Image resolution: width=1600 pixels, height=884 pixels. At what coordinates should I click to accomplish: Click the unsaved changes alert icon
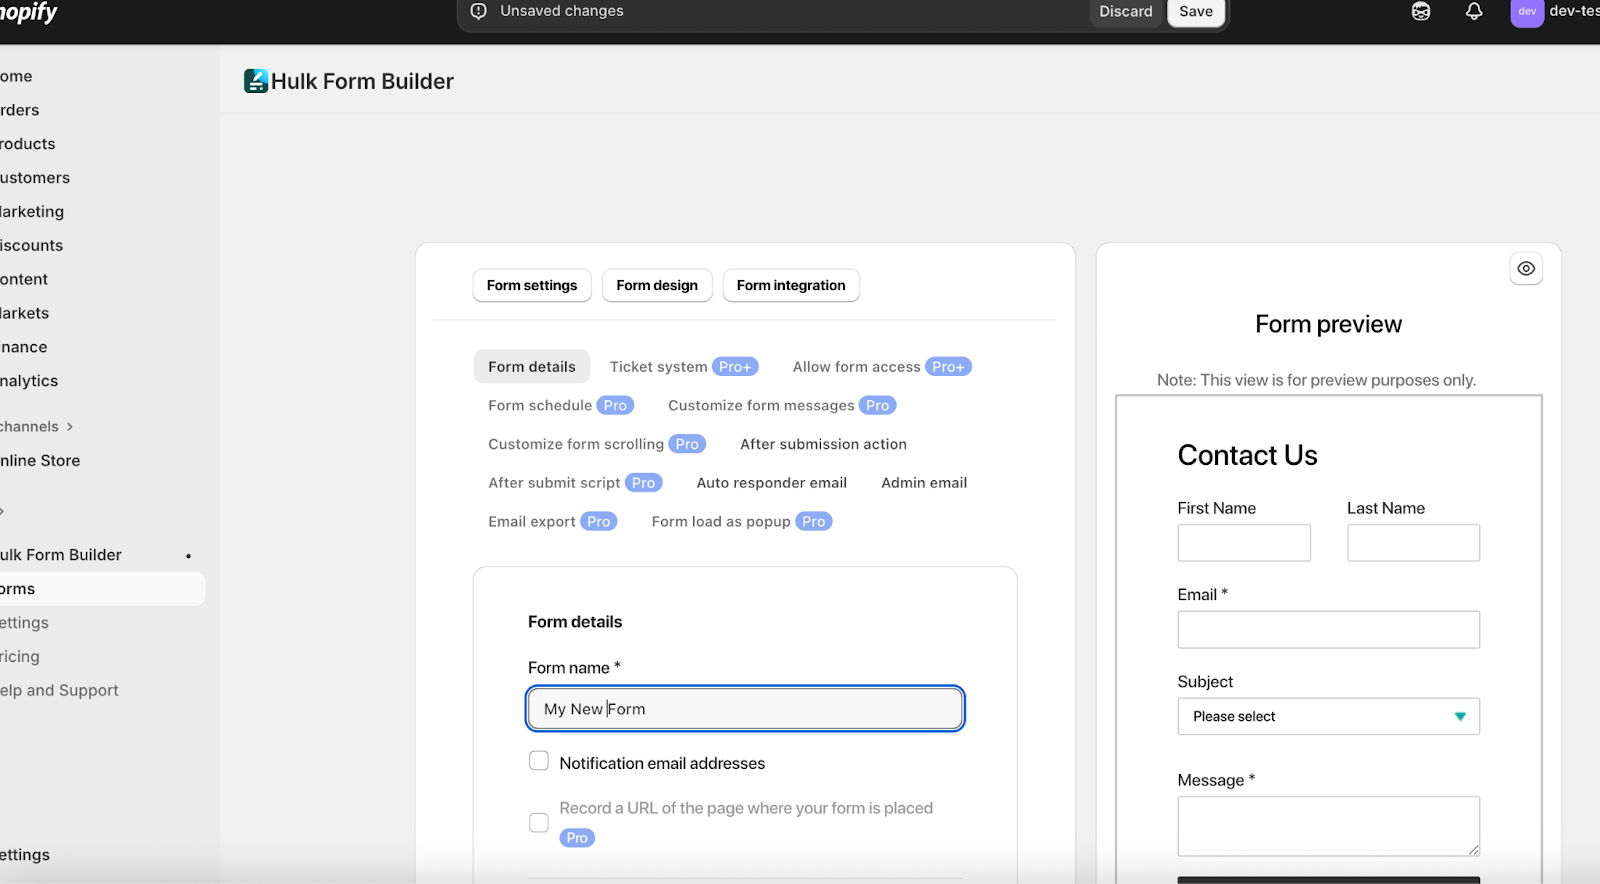(479, 11)
